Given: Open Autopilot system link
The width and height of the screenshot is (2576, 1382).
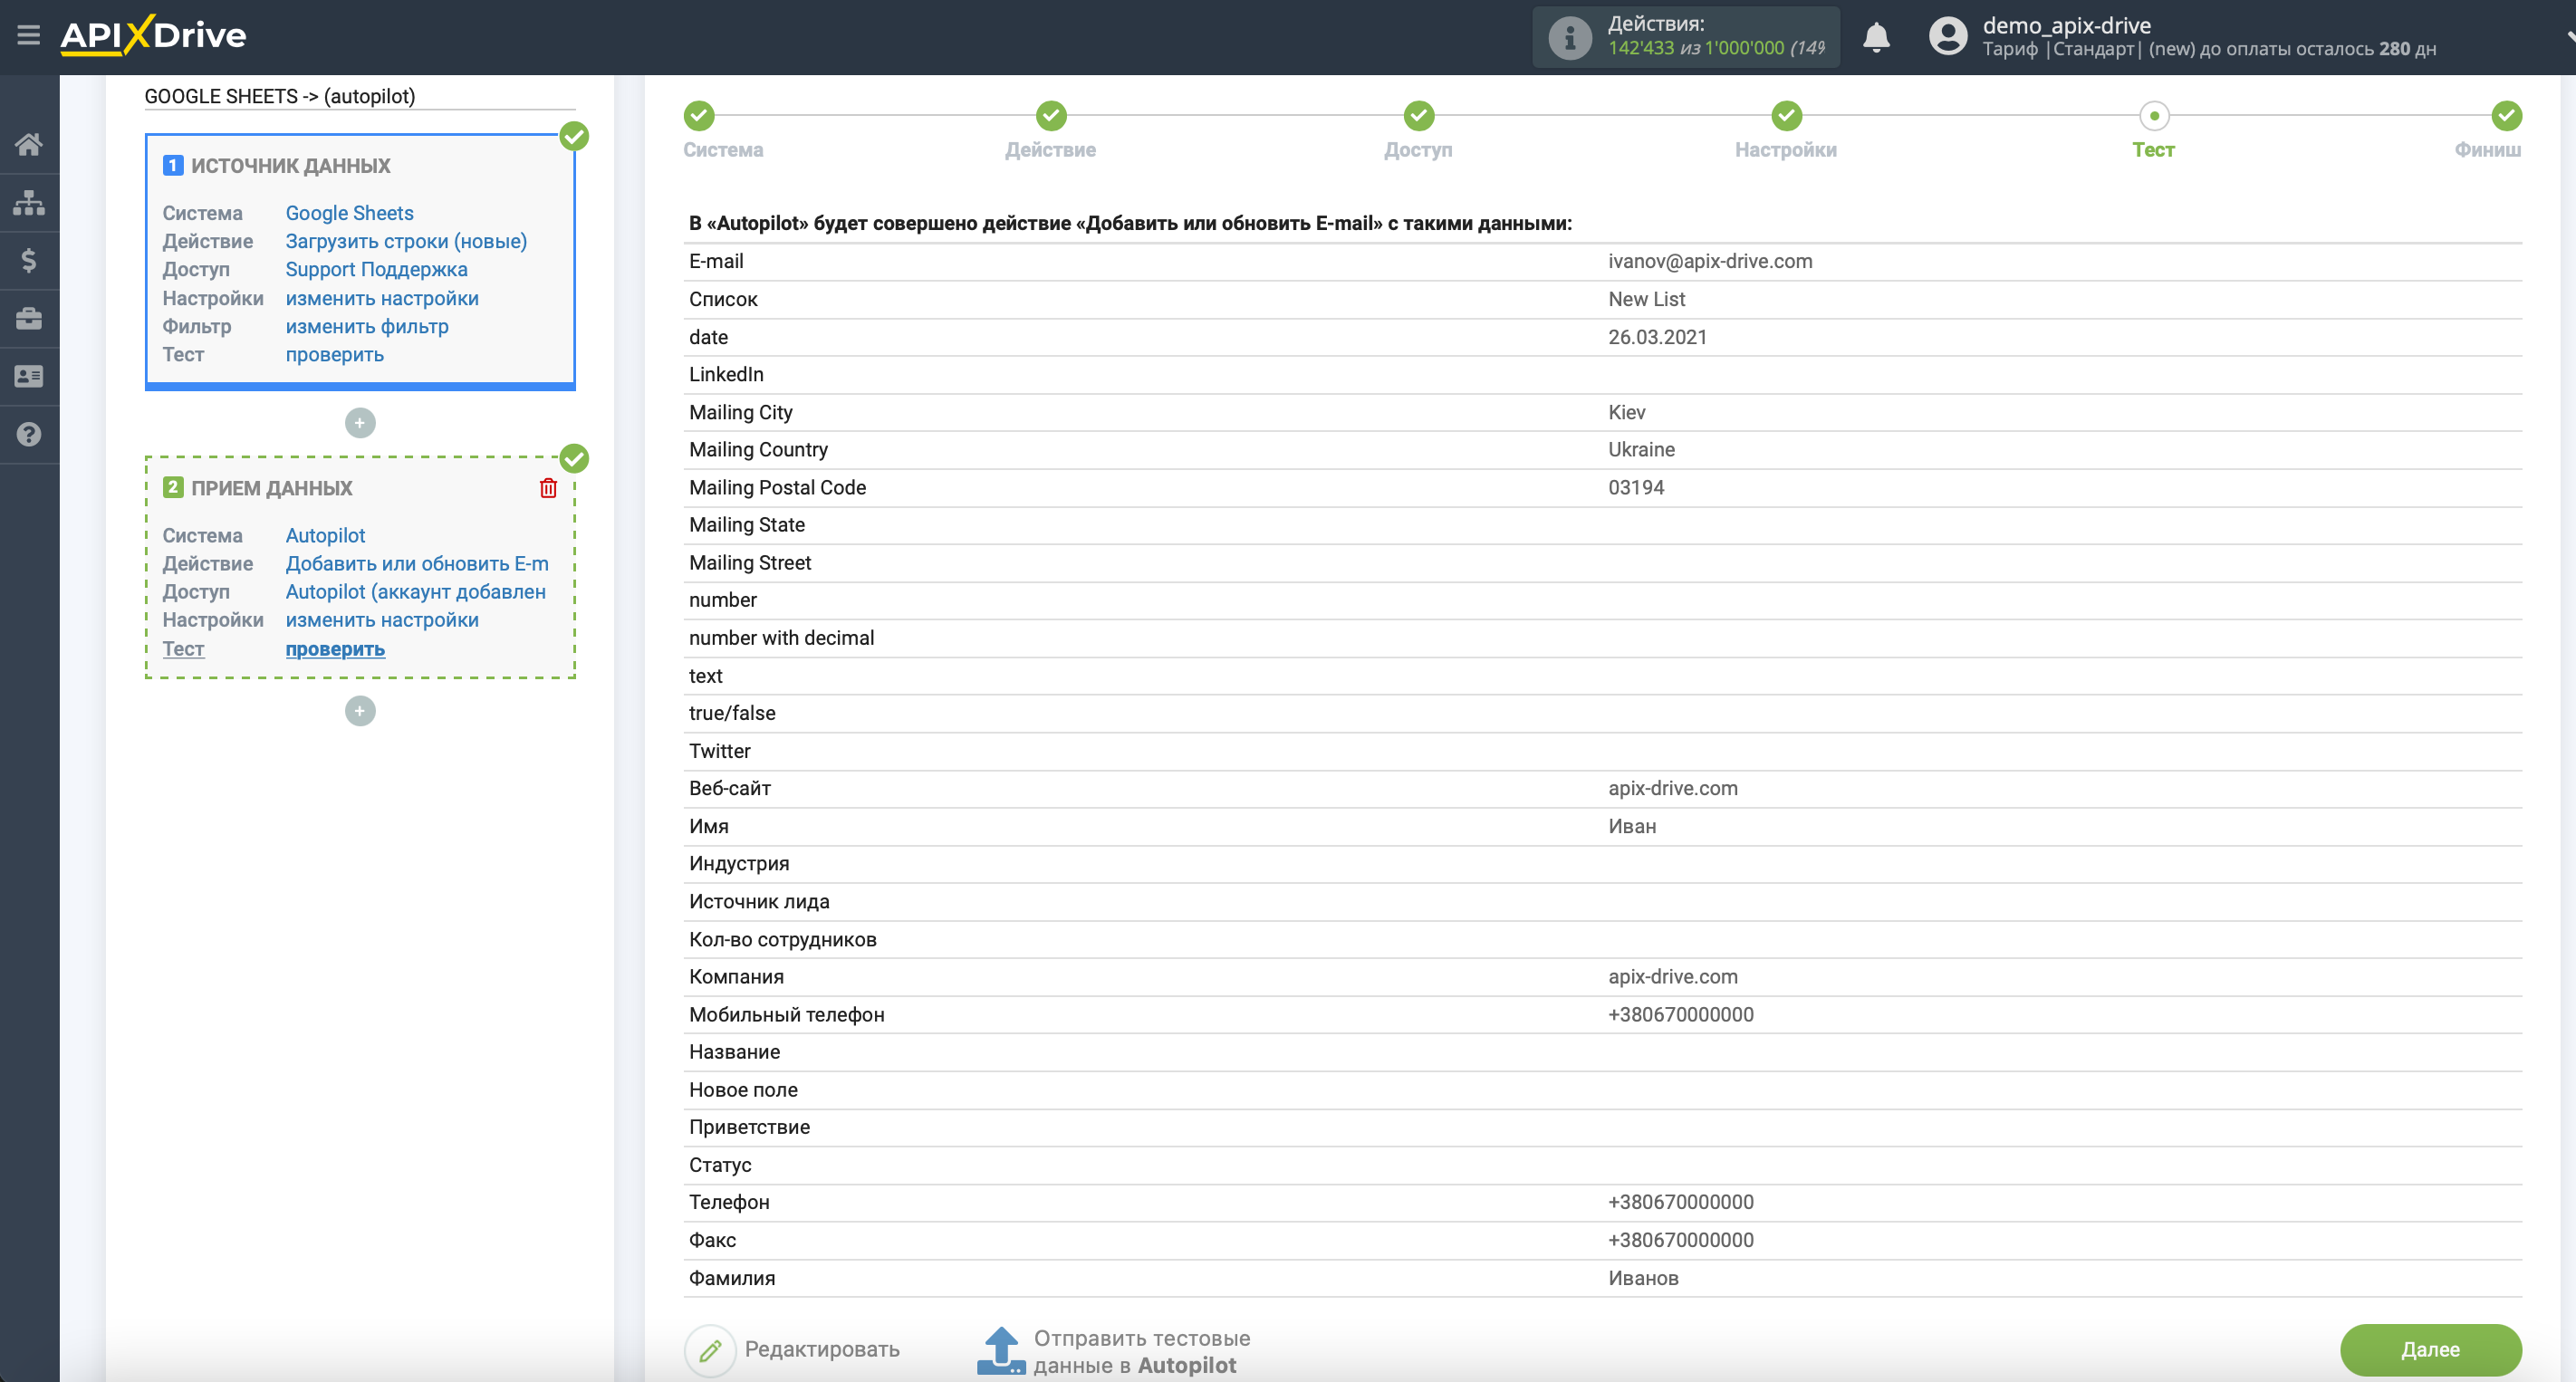Looking at the screenshot, I should (325, 536).
